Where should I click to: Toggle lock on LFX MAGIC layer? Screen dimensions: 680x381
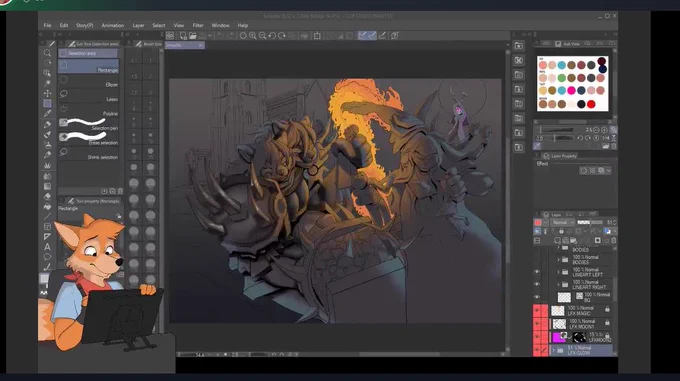607,309
